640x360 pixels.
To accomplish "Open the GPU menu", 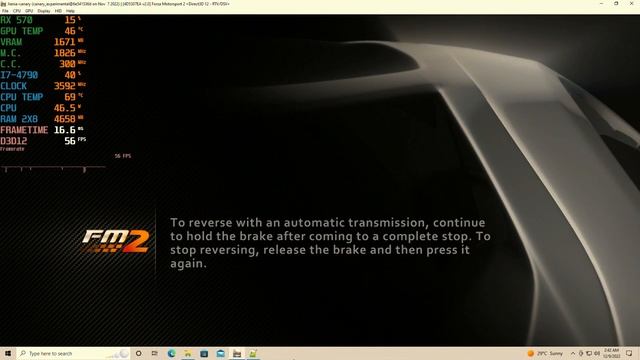I will [29, 11].
